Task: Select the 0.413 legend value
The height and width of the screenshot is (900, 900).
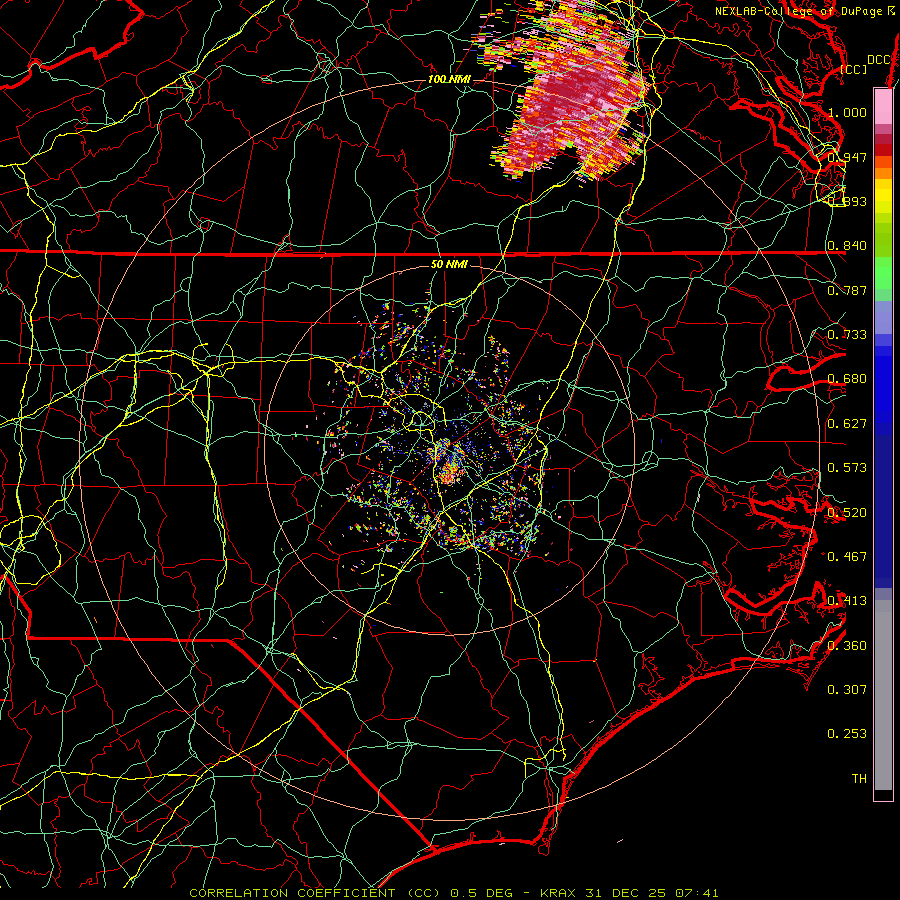Action: coord(847,601)
